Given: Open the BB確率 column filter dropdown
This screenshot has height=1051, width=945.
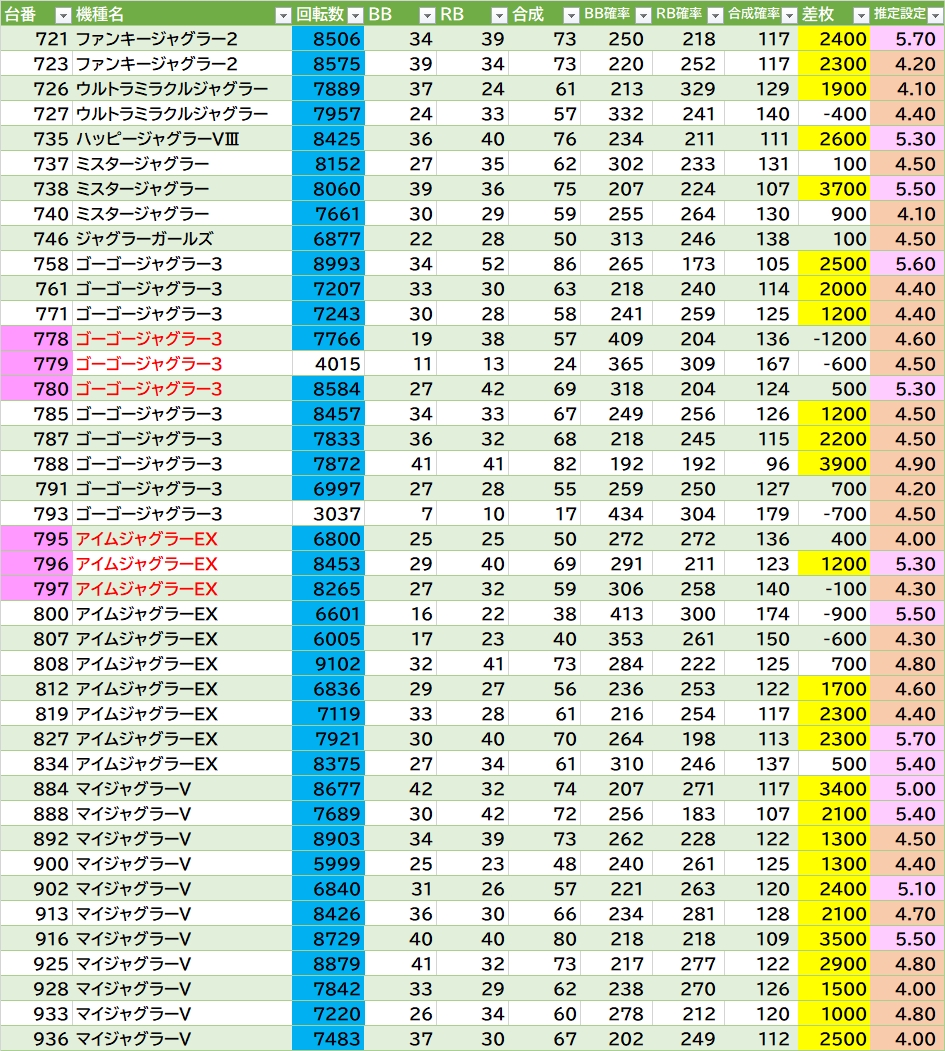Looking at the screenshot, I should click(x=643, y=15).
